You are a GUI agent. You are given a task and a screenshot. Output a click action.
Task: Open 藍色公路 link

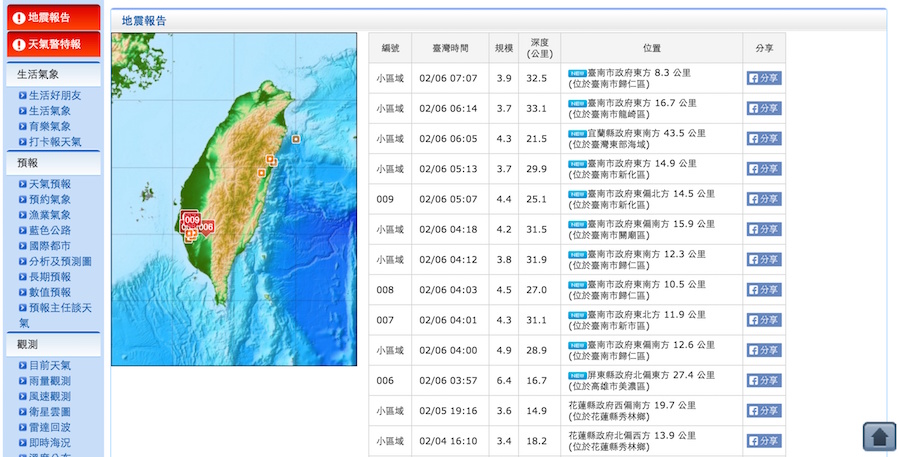point(50,230)
